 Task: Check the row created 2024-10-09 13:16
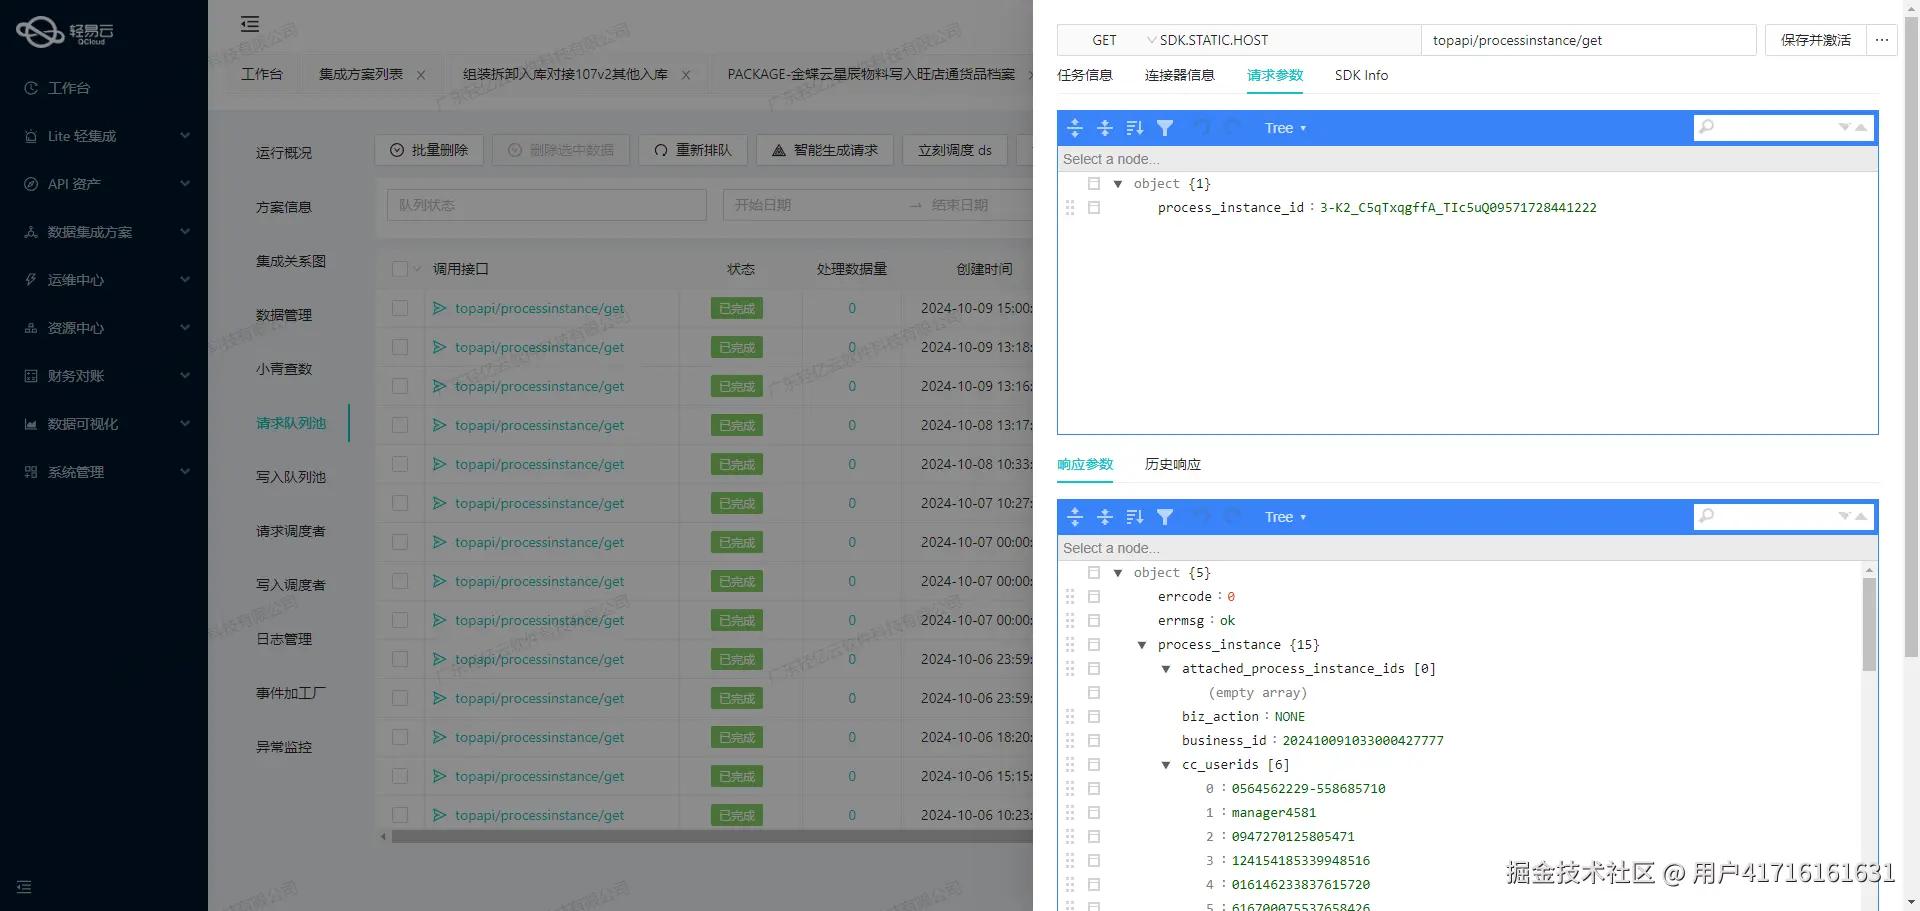(x=400, y=386)
